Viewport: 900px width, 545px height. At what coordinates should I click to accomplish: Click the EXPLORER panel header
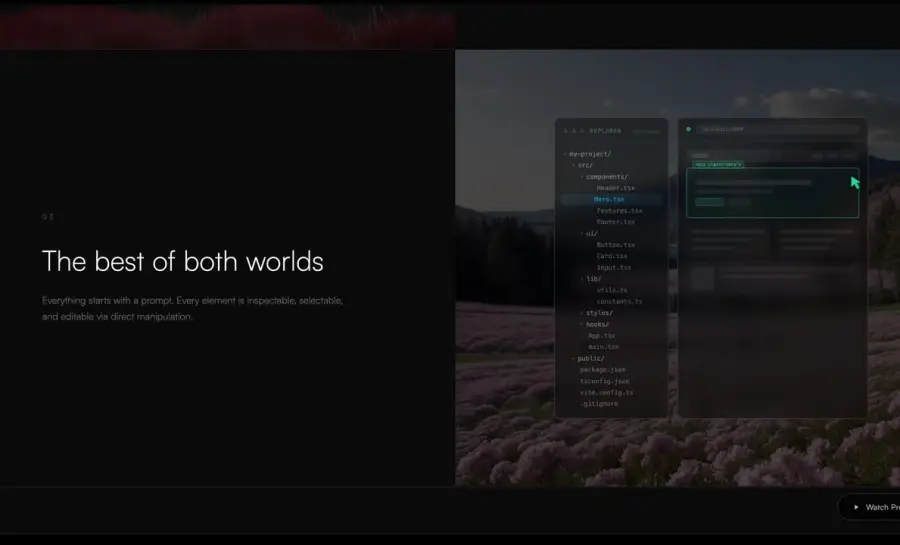(x=605, y=131)
